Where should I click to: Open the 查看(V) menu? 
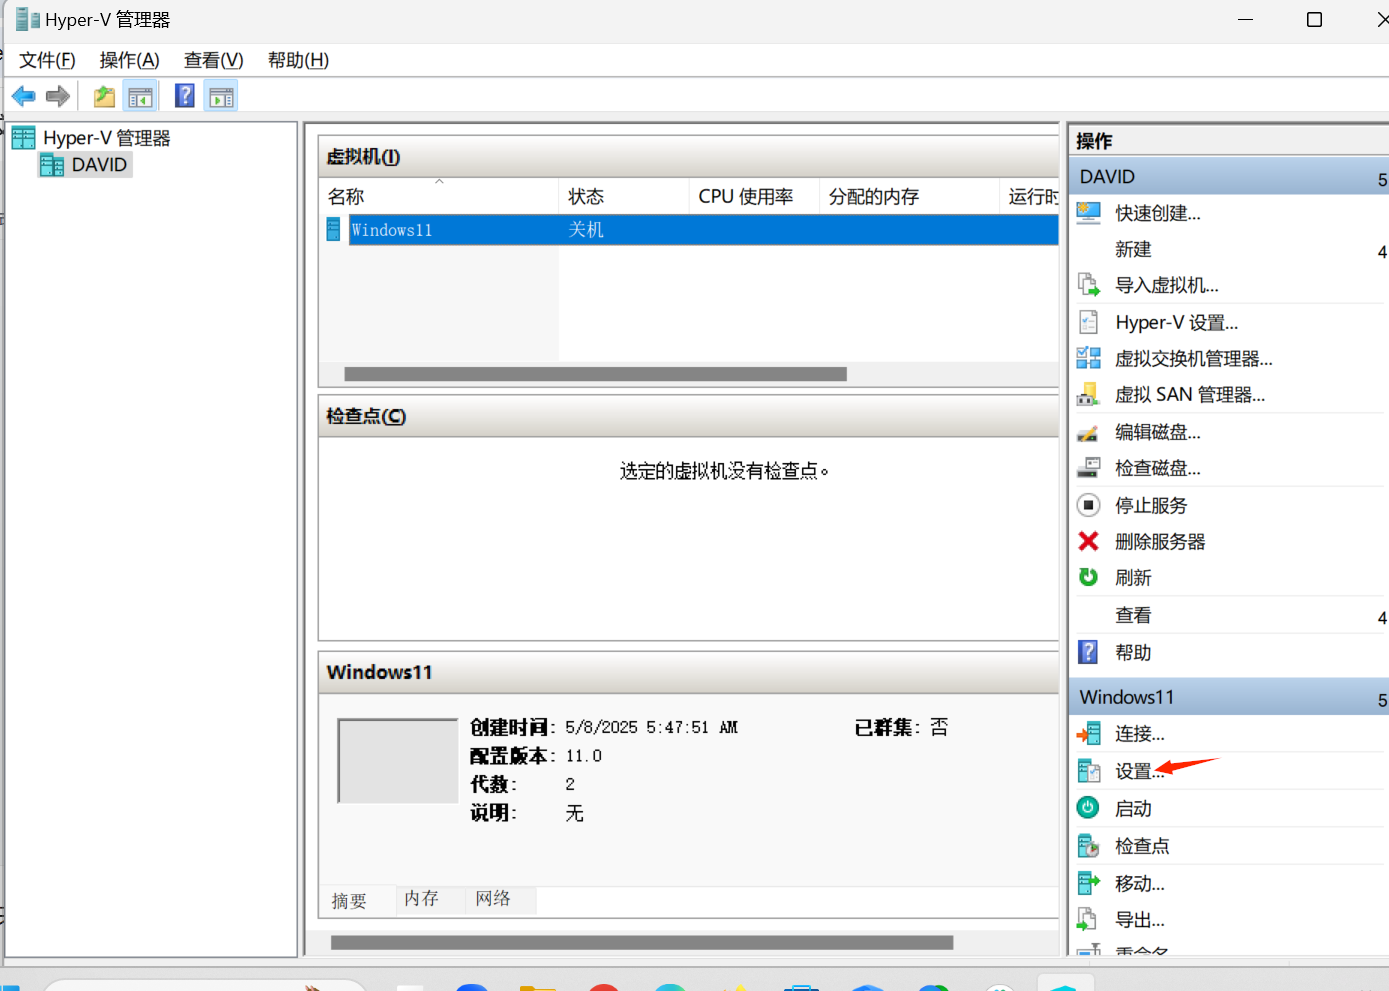(x=214, y=60)
